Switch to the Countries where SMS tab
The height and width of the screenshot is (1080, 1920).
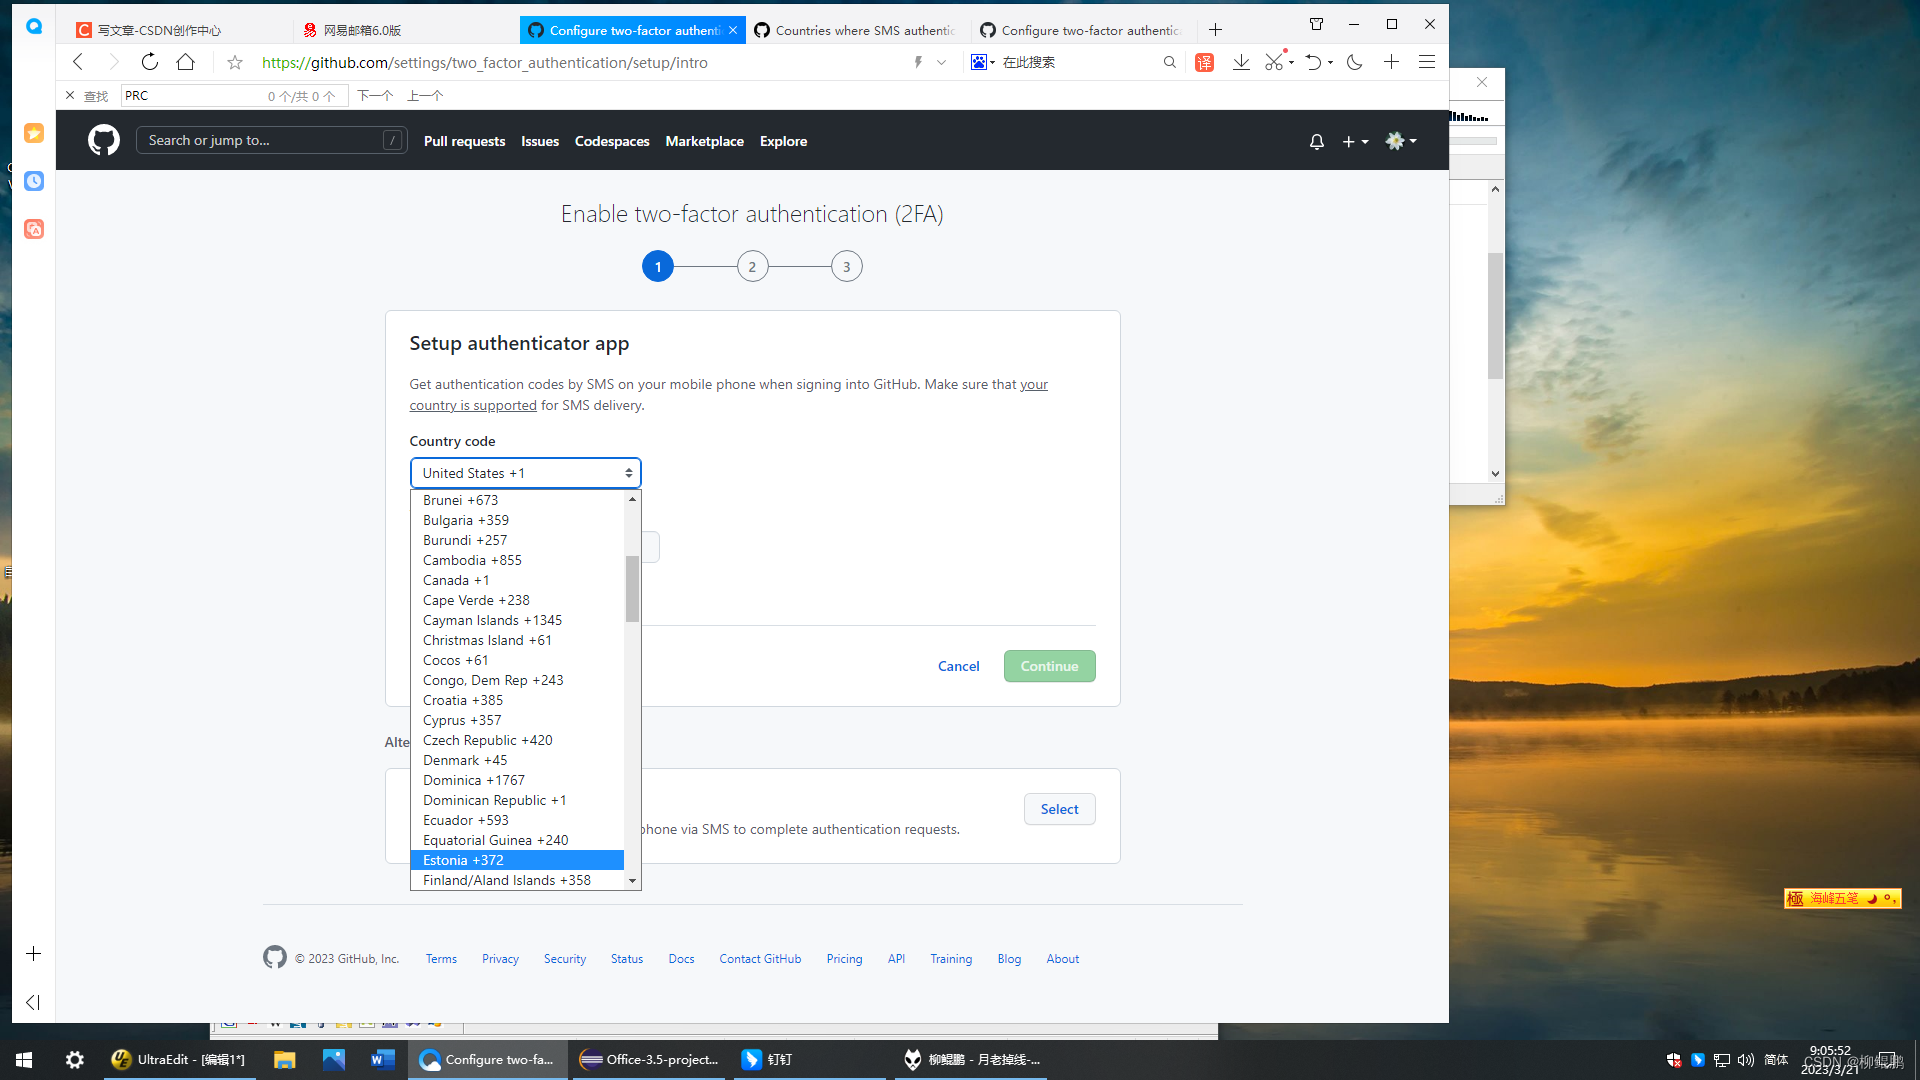855,30
